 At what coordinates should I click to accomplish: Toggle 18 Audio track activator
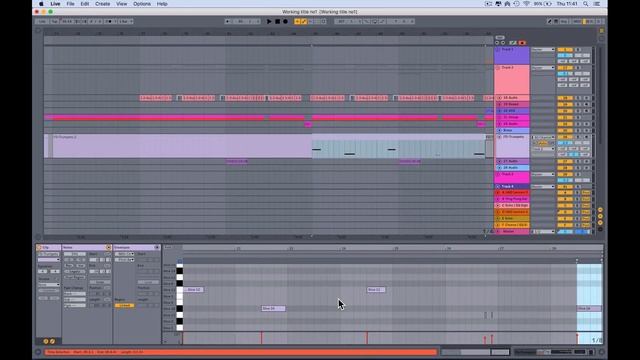pyautogui.click(x=565, y=98)
